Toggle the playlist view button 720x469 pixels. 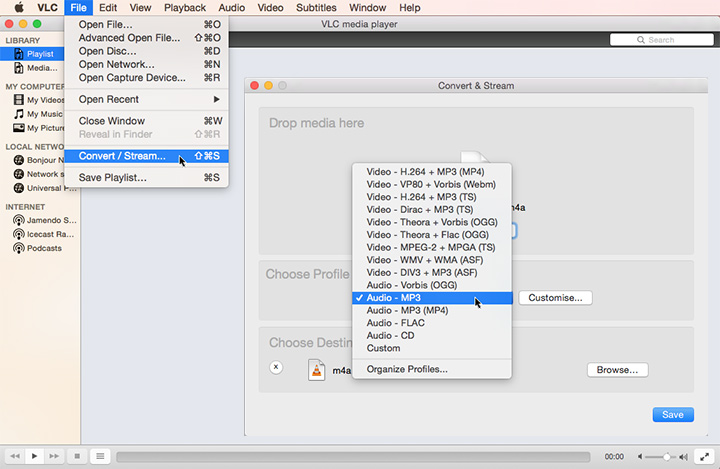click(x=100, y=456)
